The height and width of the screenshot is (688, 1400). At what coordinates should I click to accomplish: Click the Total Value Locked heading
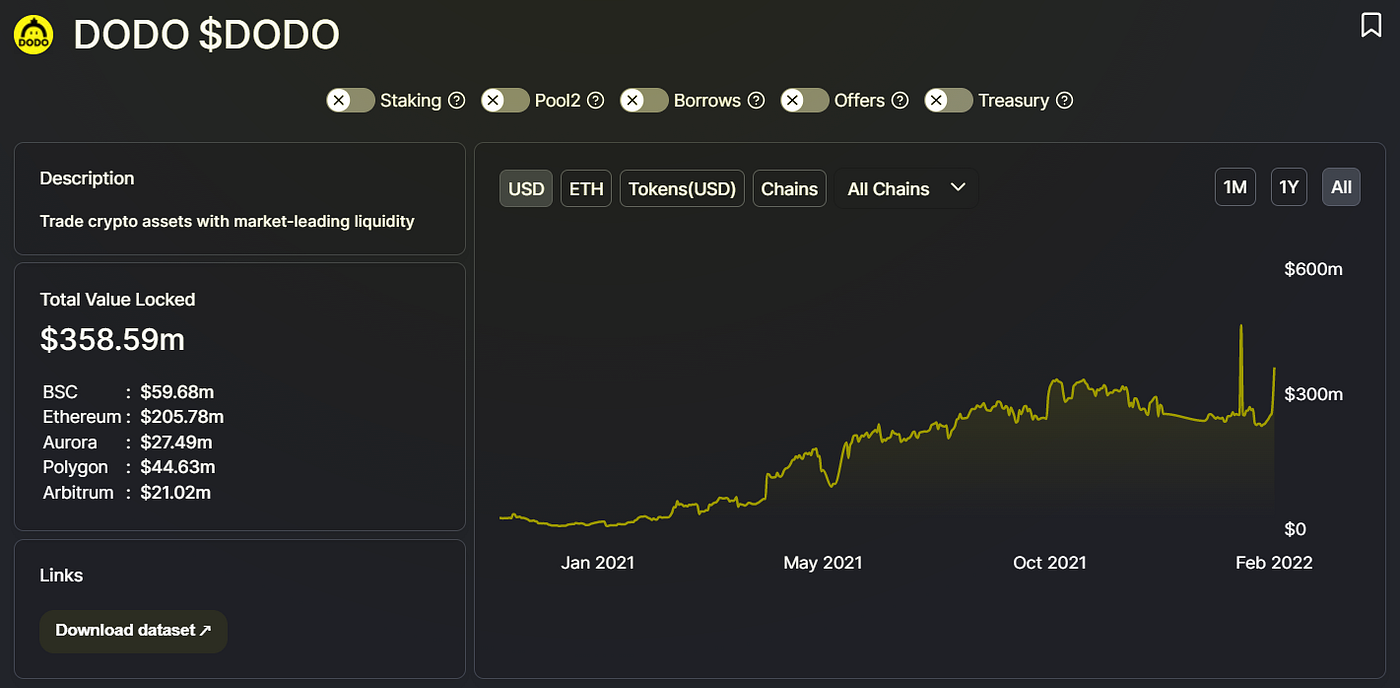pyautogui.click(x=117, y=299)
